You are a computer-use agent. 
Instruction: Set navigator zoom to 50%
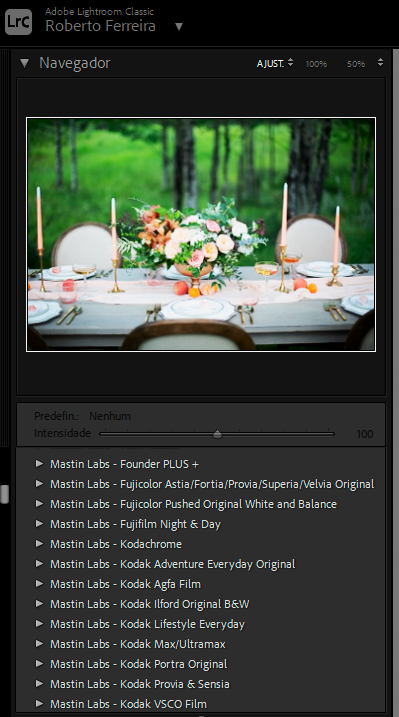click(356, 64)
